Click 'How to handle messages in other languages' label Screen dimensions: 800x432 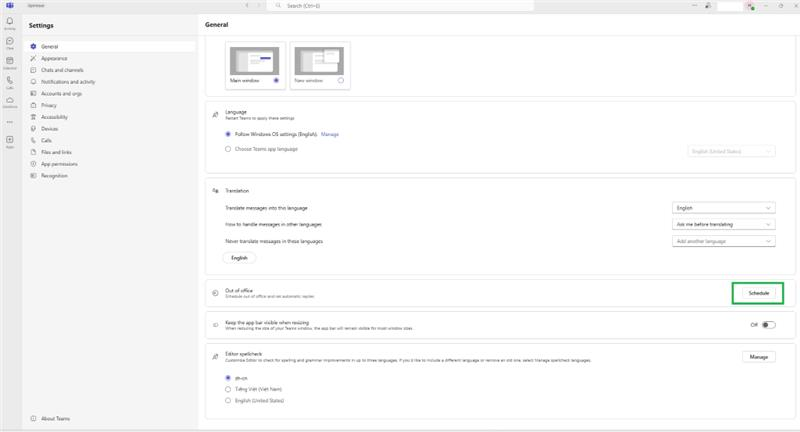pyautogui.click(x=273, y=224)
